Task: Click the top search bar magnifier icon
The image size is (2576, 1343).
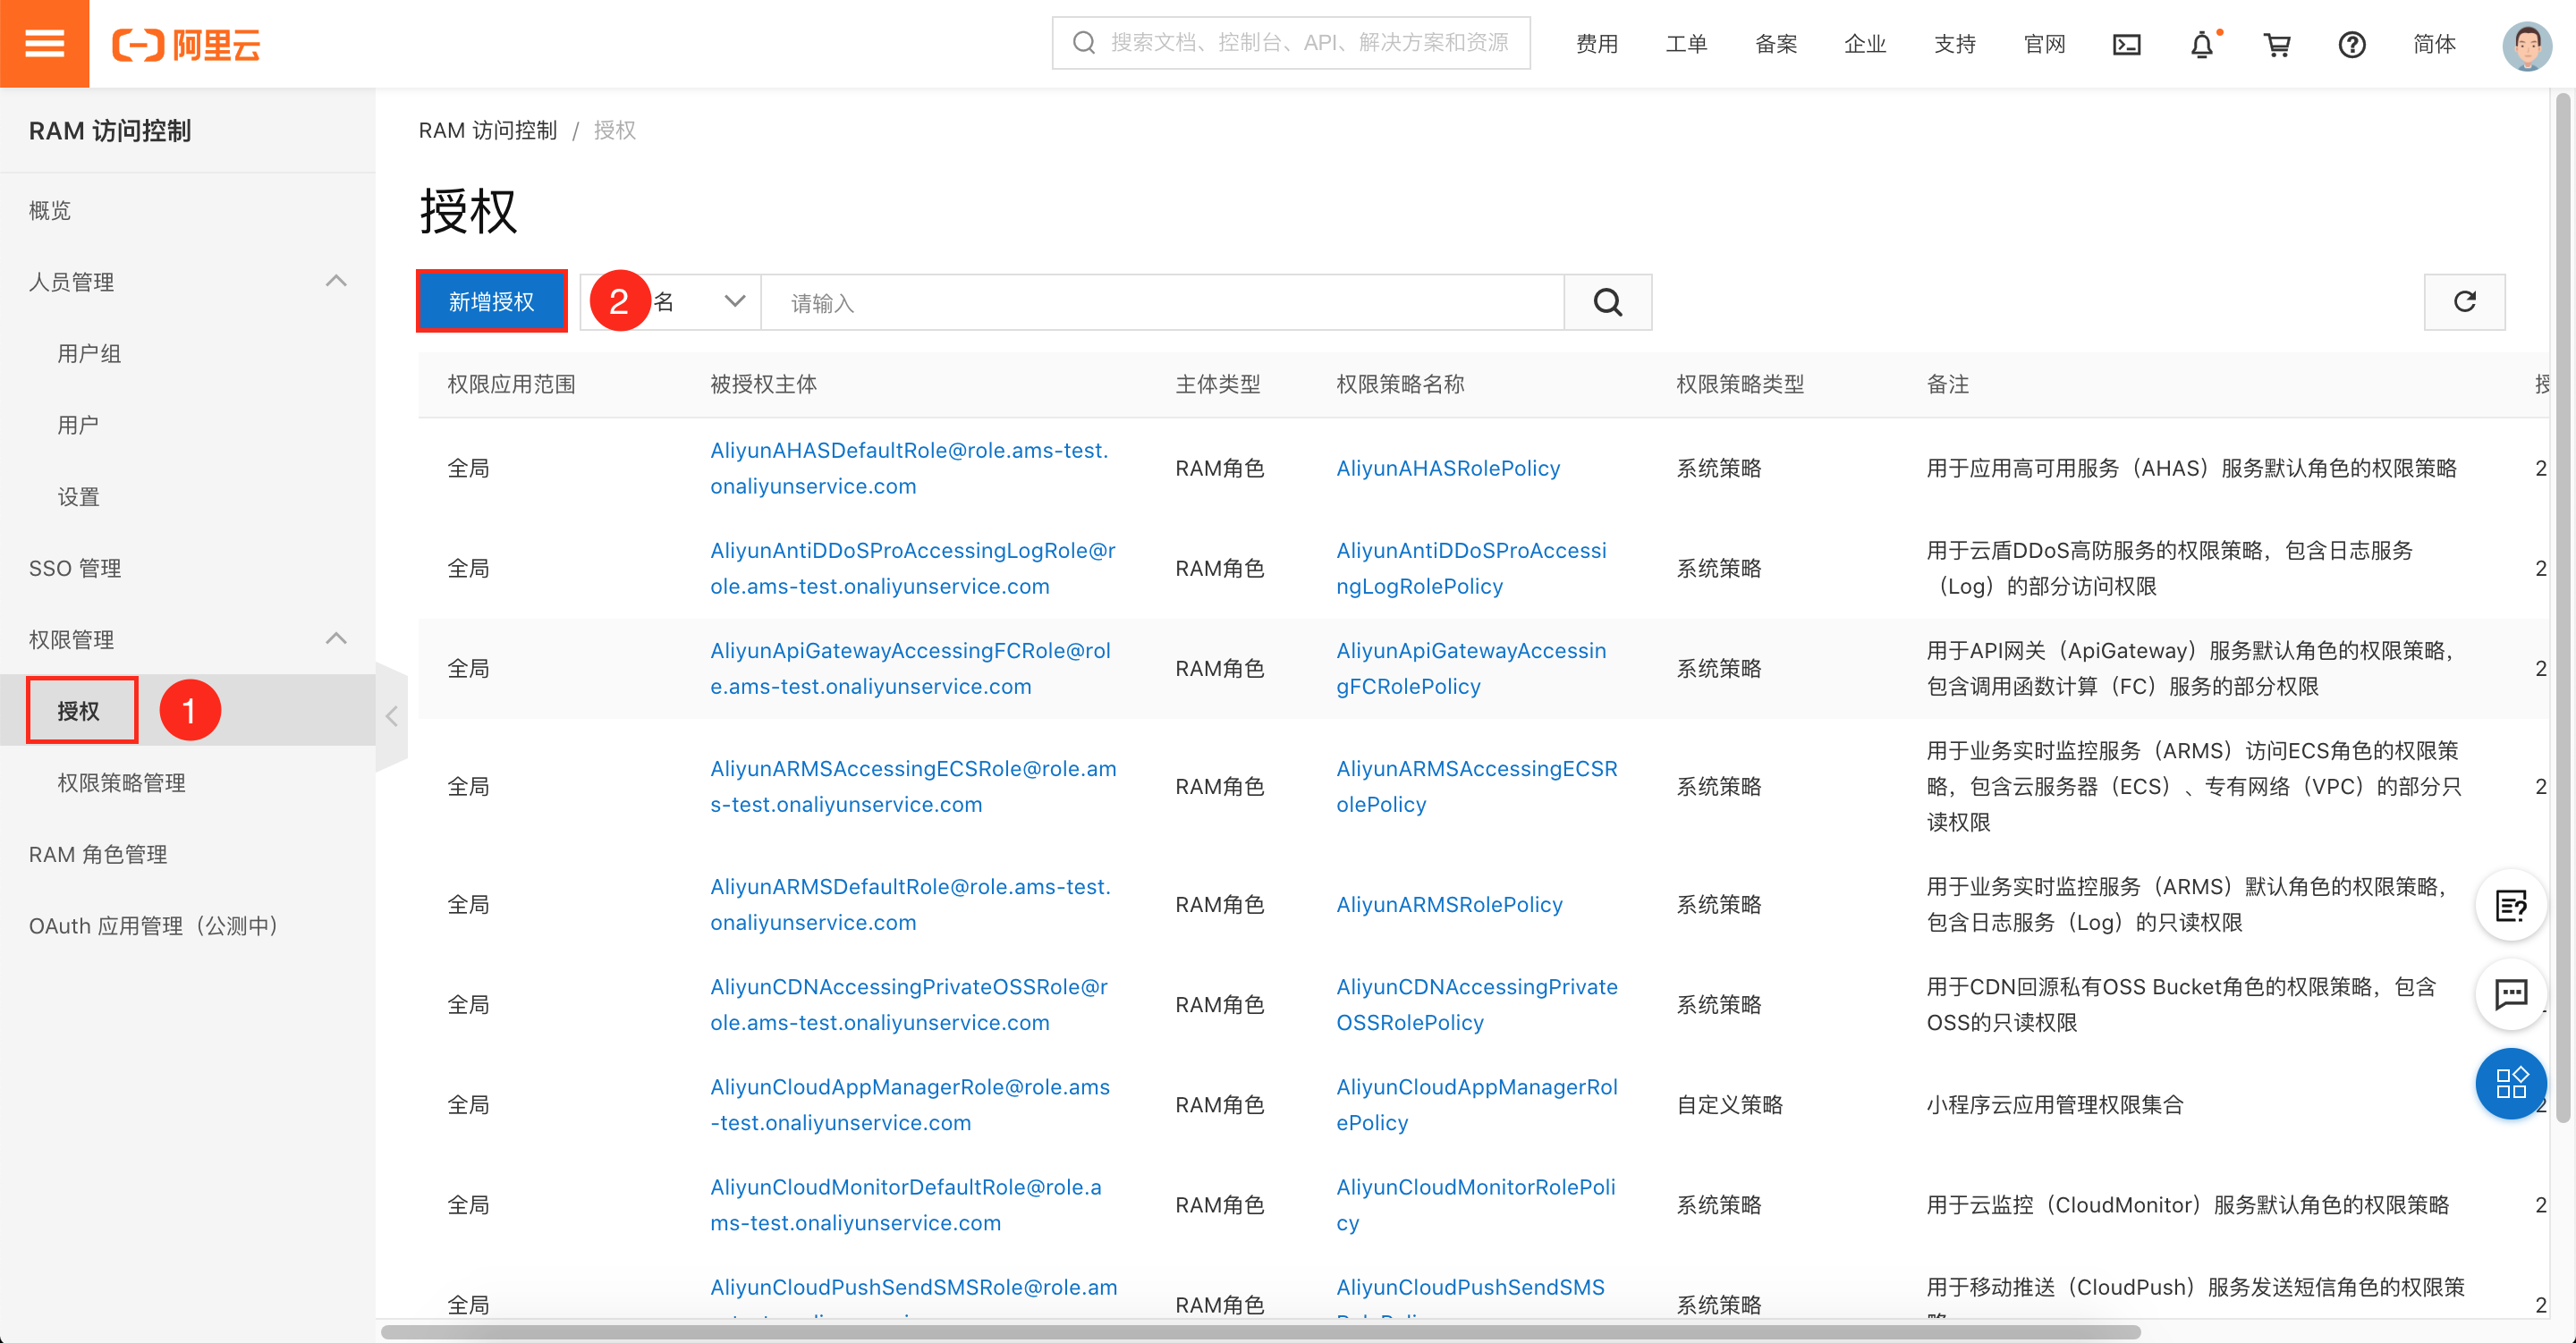Action: (x=1083, y=43)
